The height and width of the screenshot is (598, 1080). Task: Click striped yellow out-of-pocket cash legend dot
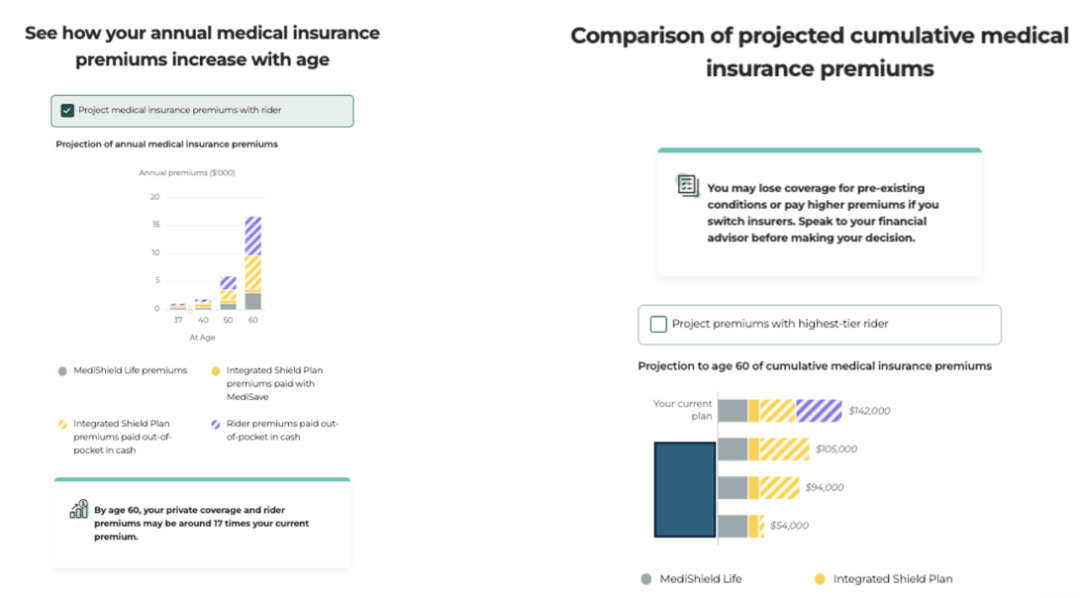click(63, 424)
